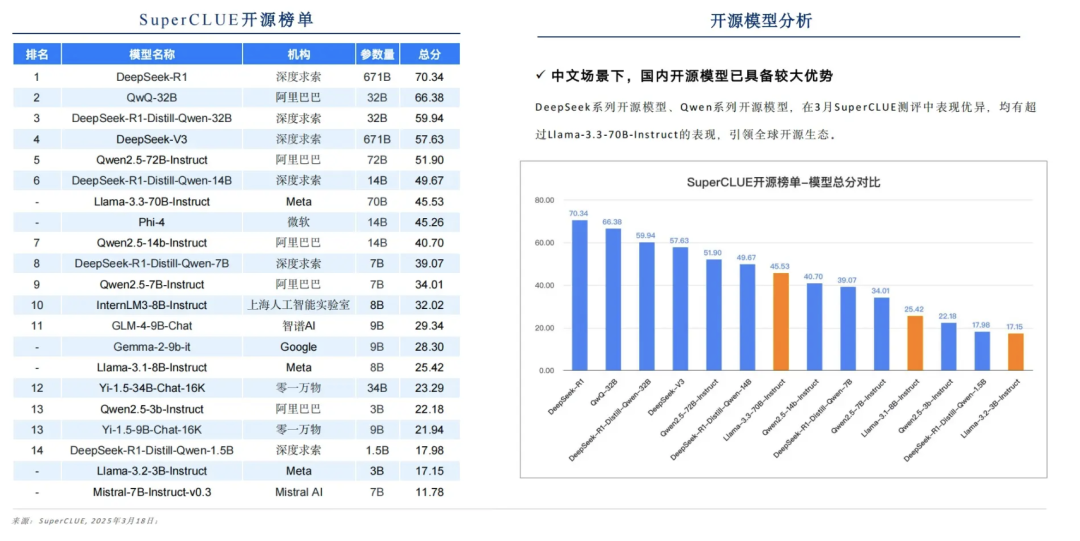The height and width of the screenshot is (541, 1080).
Task: Select Llama-3.1-8B-Instruct table cell
Action: (152, 368)
